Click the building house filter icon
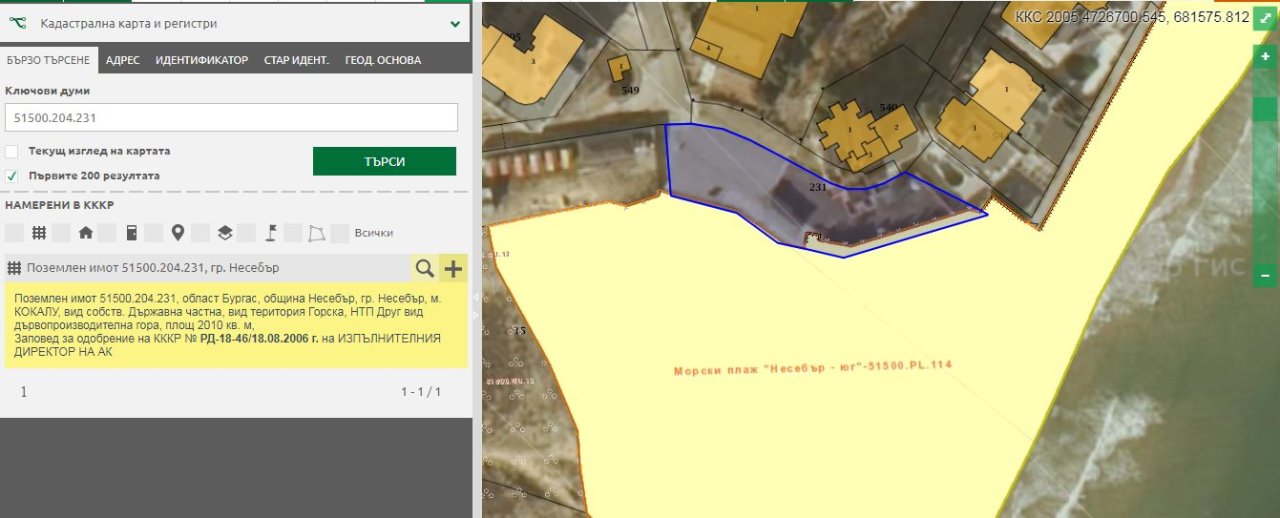Screen dimensions: 1280x518 tap(85, 233)
